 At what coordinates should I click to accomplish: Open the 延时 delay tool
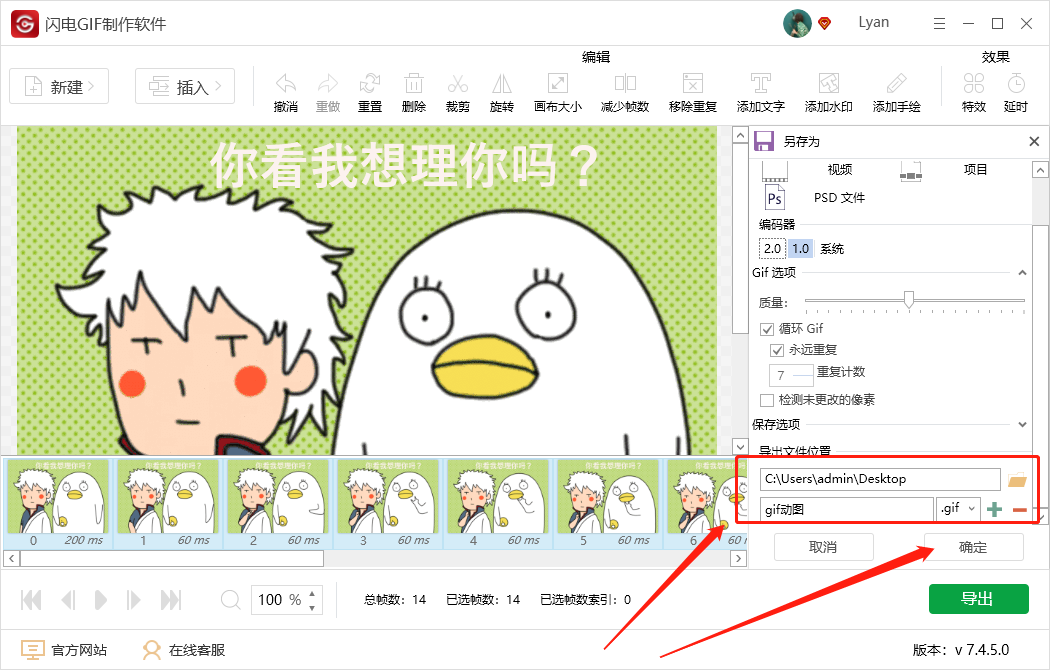pyautogui.click(x=1016, y=84)
